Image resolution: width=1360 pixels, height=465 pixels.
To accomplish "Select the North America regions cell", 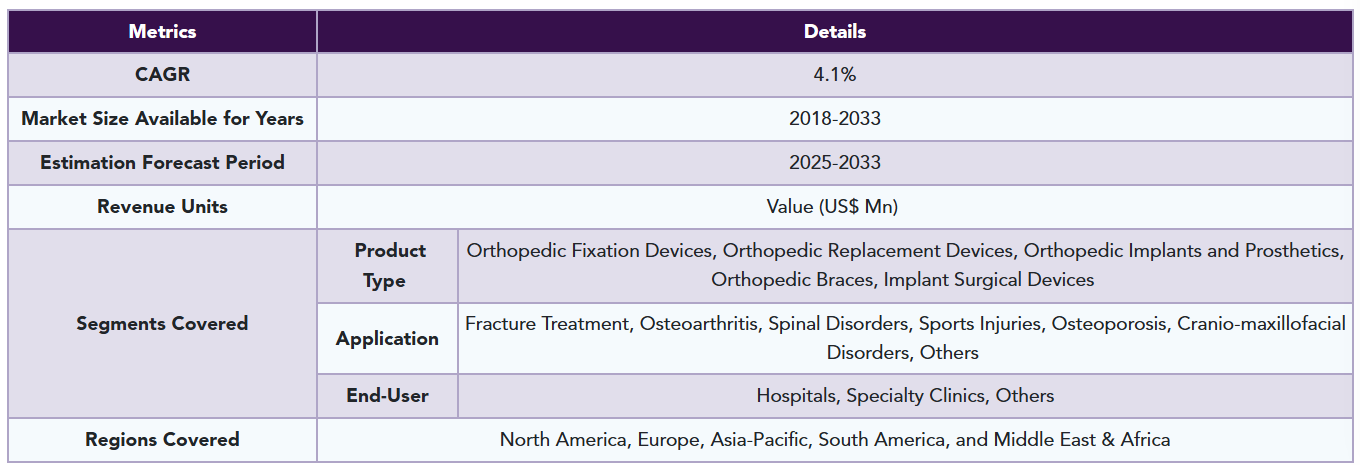I will point(835,440).
